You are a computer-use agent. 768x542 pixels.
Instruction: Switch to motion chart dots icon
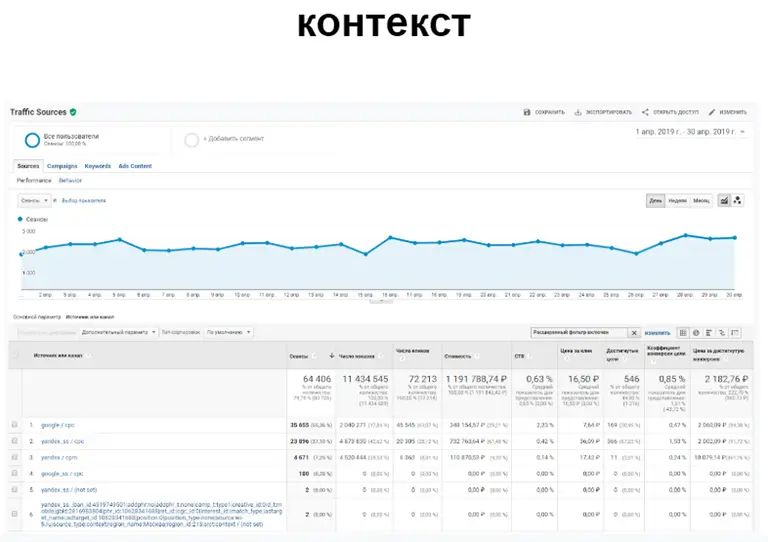(x=738, y=200)
